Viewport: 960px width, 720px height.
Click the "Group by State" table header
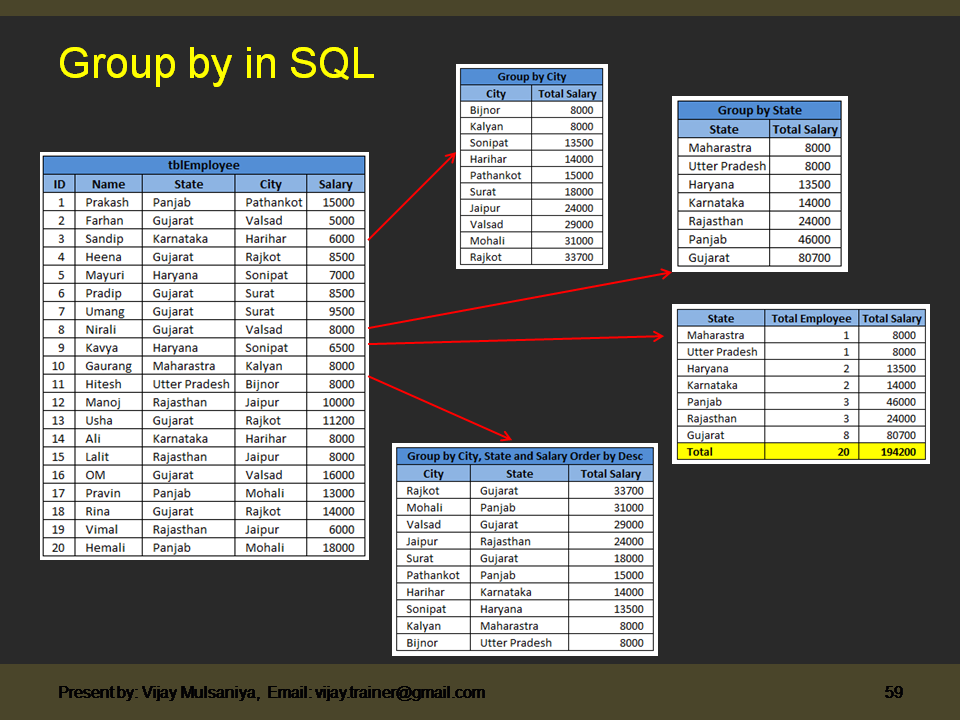coord(762,110)
